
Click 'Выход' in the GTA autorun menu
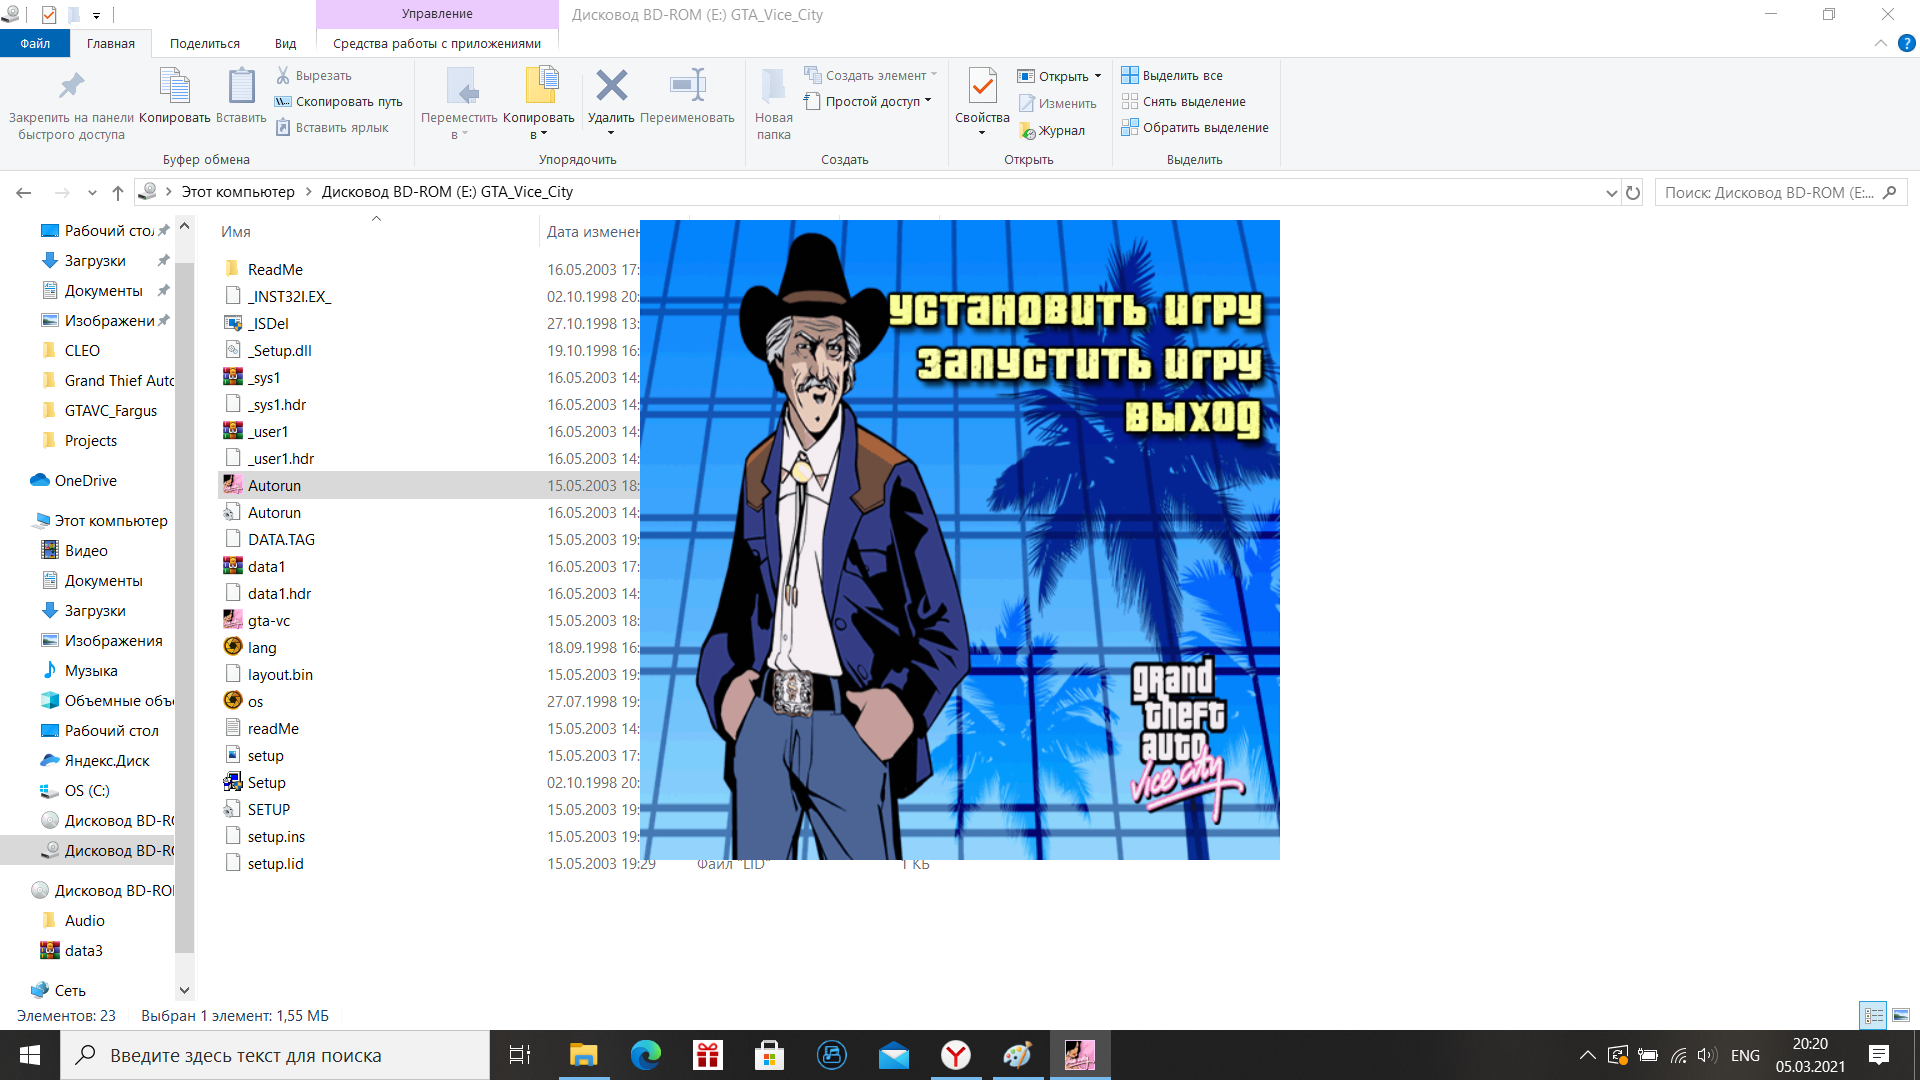tap(1191, 416)
